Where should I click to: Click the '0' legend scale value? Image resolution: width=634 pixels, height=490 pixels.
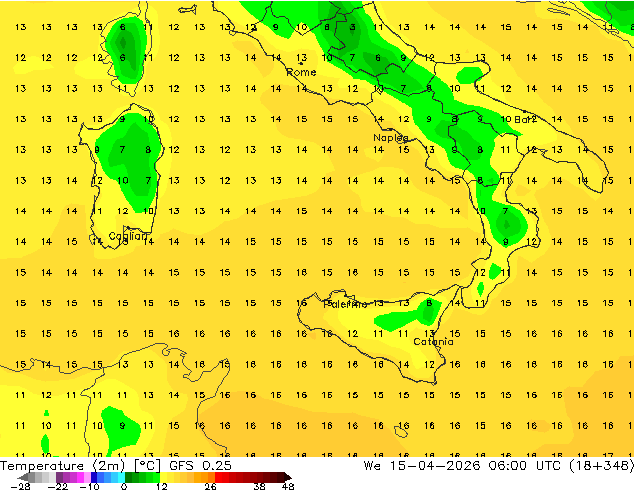coord(124,486)
